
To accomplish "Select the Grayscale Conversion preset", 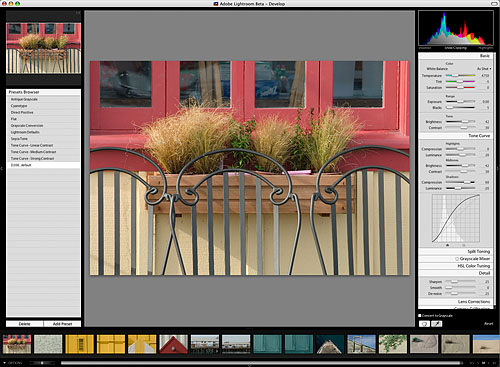I will pos(43,126).
